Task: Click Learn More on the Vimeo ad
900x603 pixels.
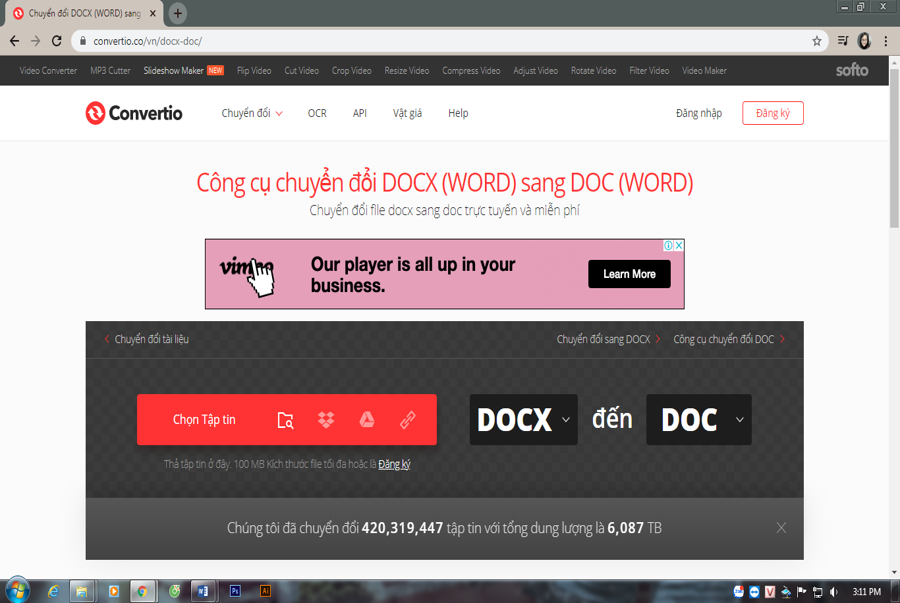Action: point(629,274)
